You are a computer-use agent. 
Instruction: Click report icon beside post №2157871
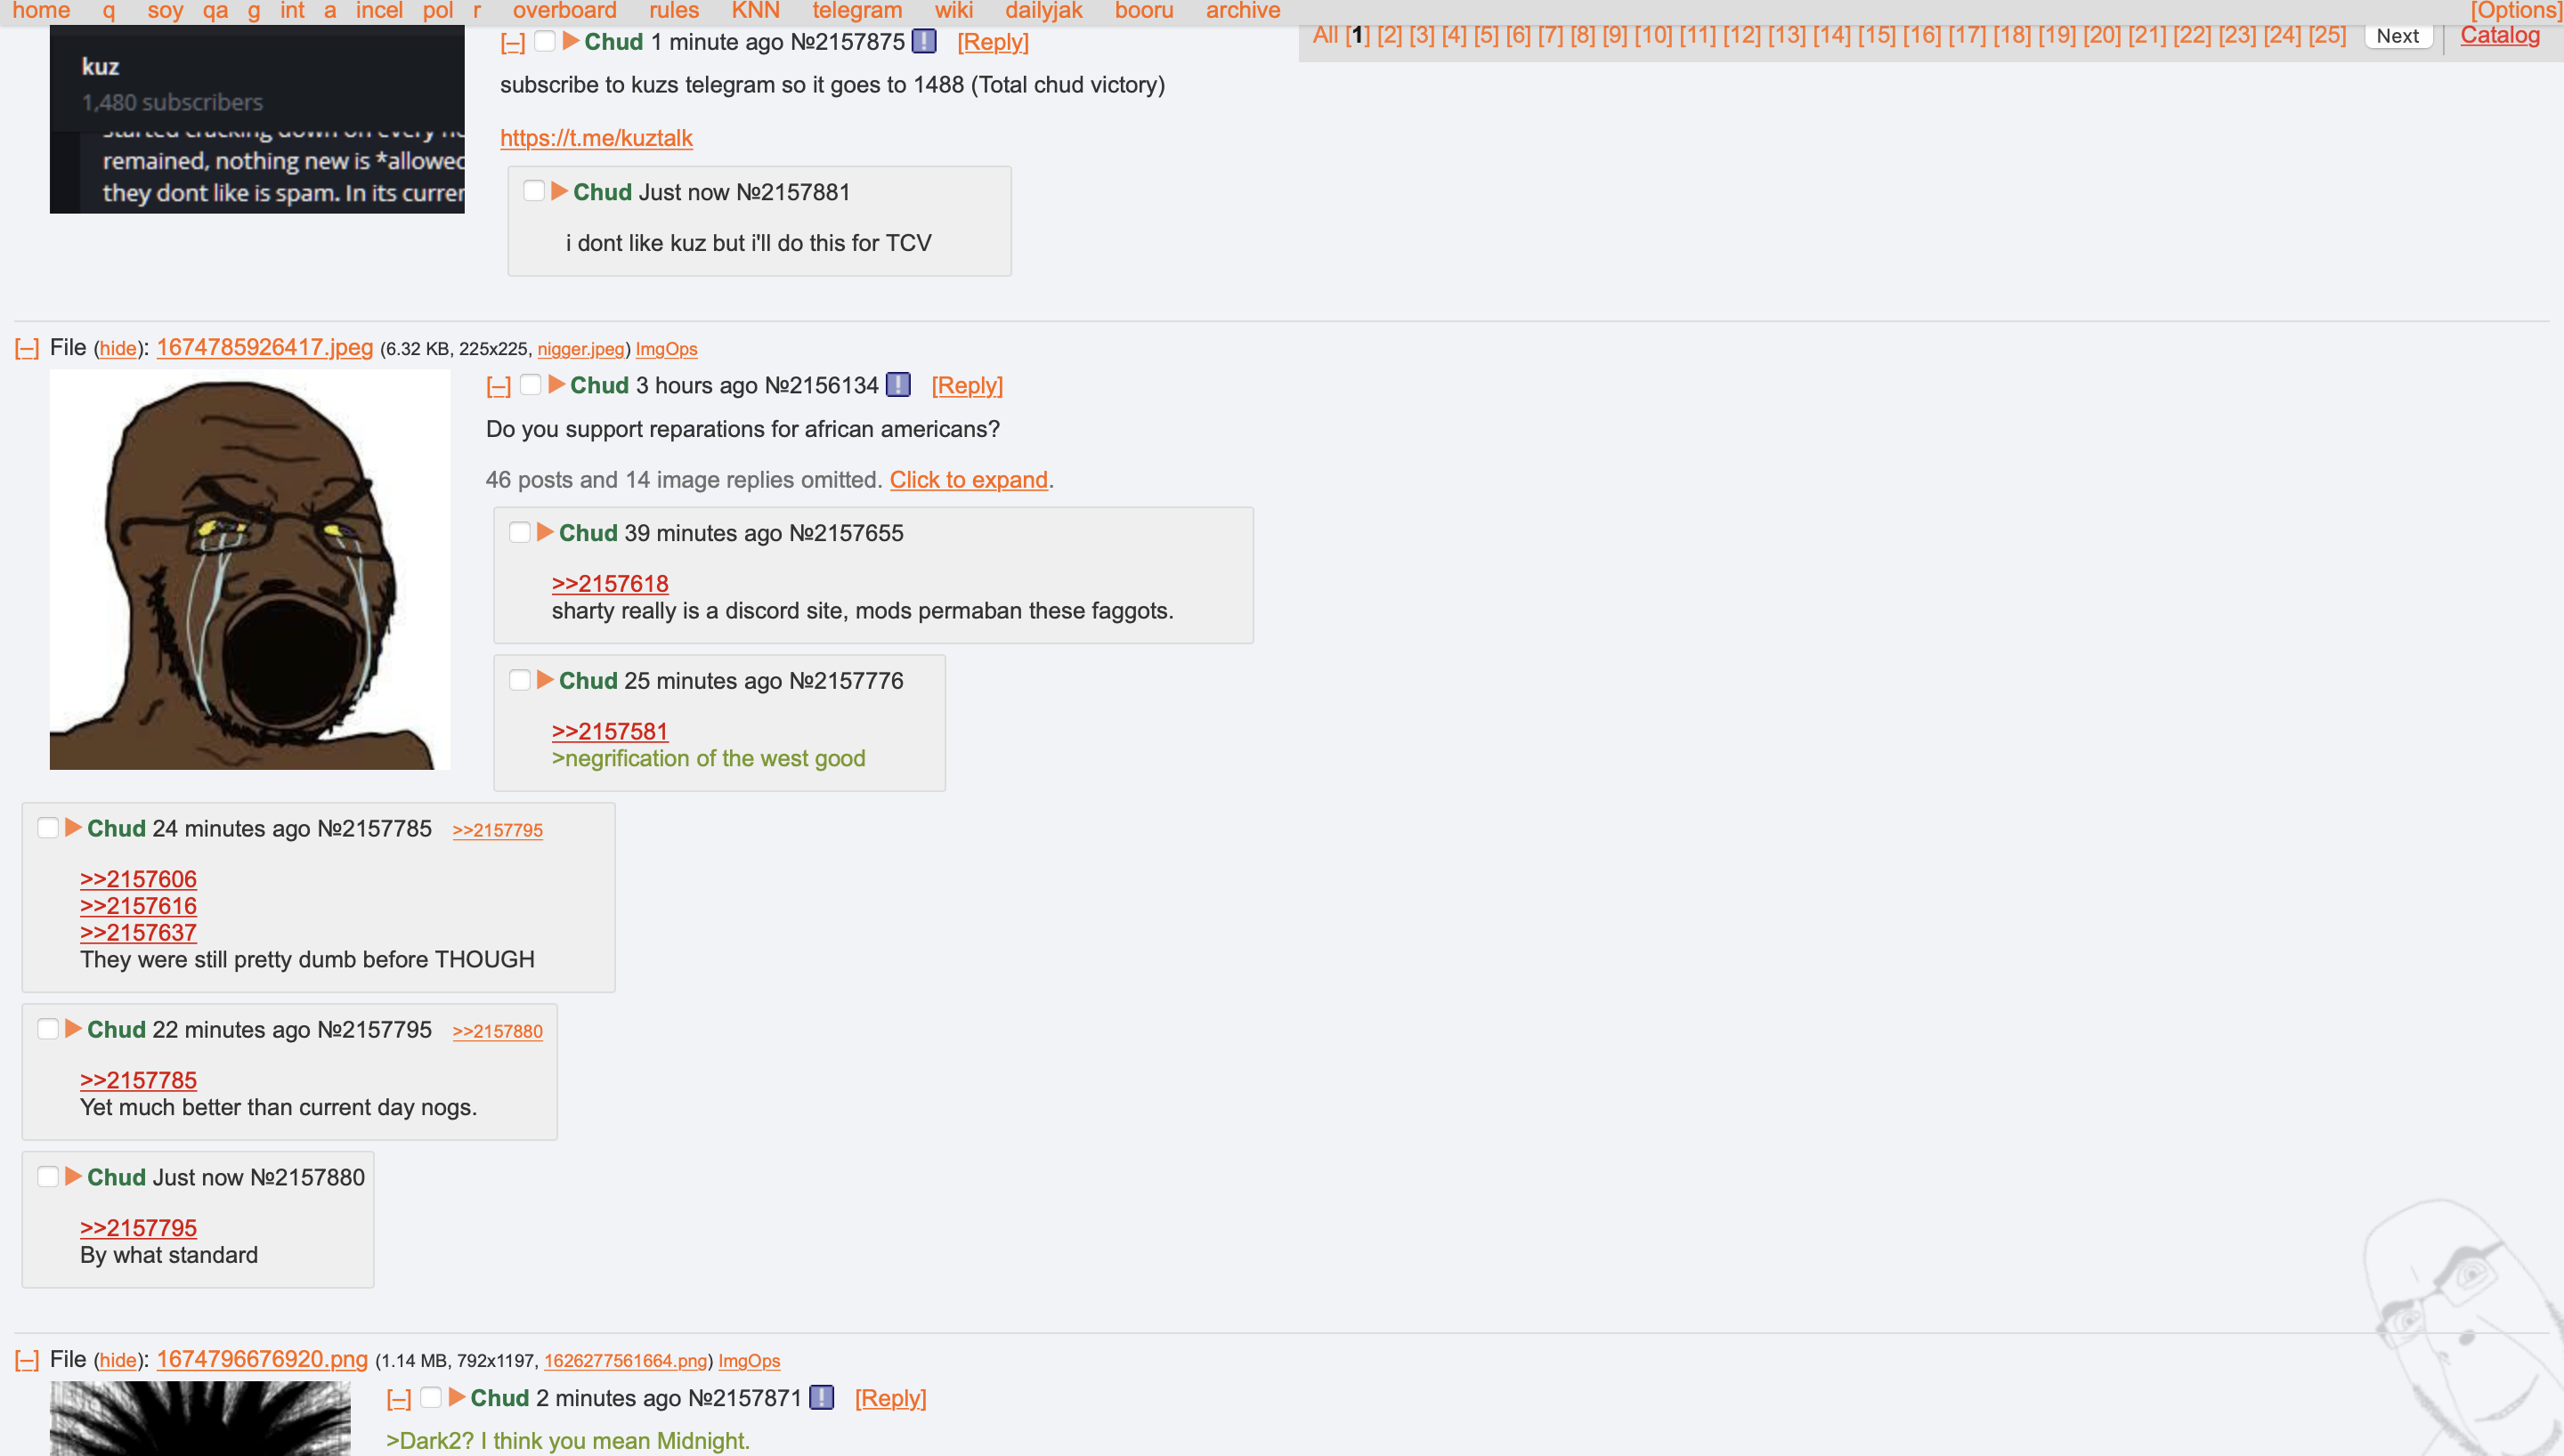click(x=821, y=1398)
